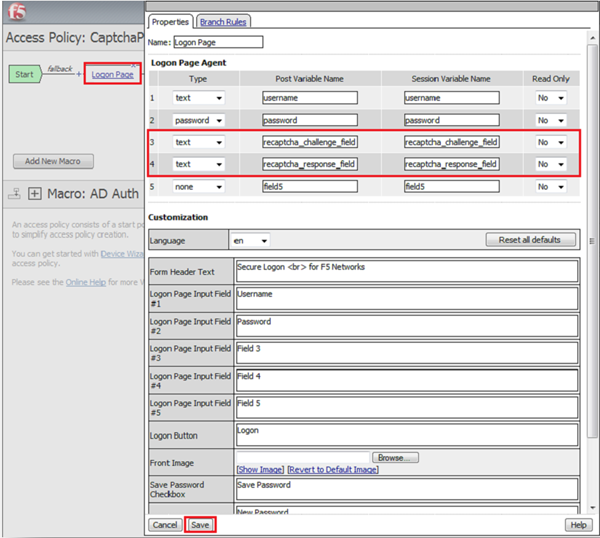
Task: Select the Properties tab
Action: (x=169, y=21)
